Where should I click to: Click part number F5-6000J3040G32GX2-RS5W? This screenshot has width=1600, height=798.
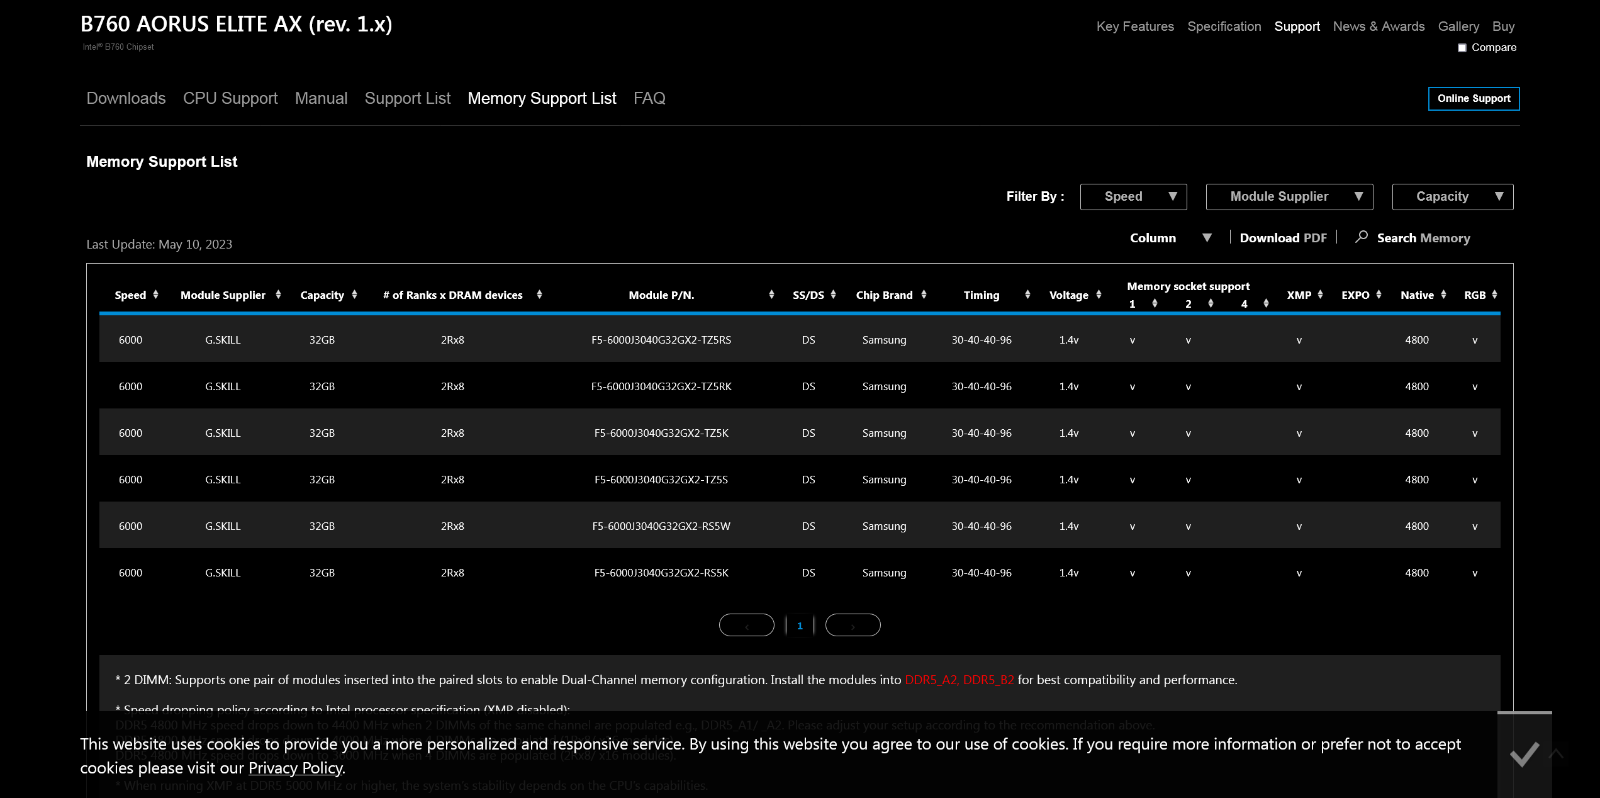click(x=661, y=526)
